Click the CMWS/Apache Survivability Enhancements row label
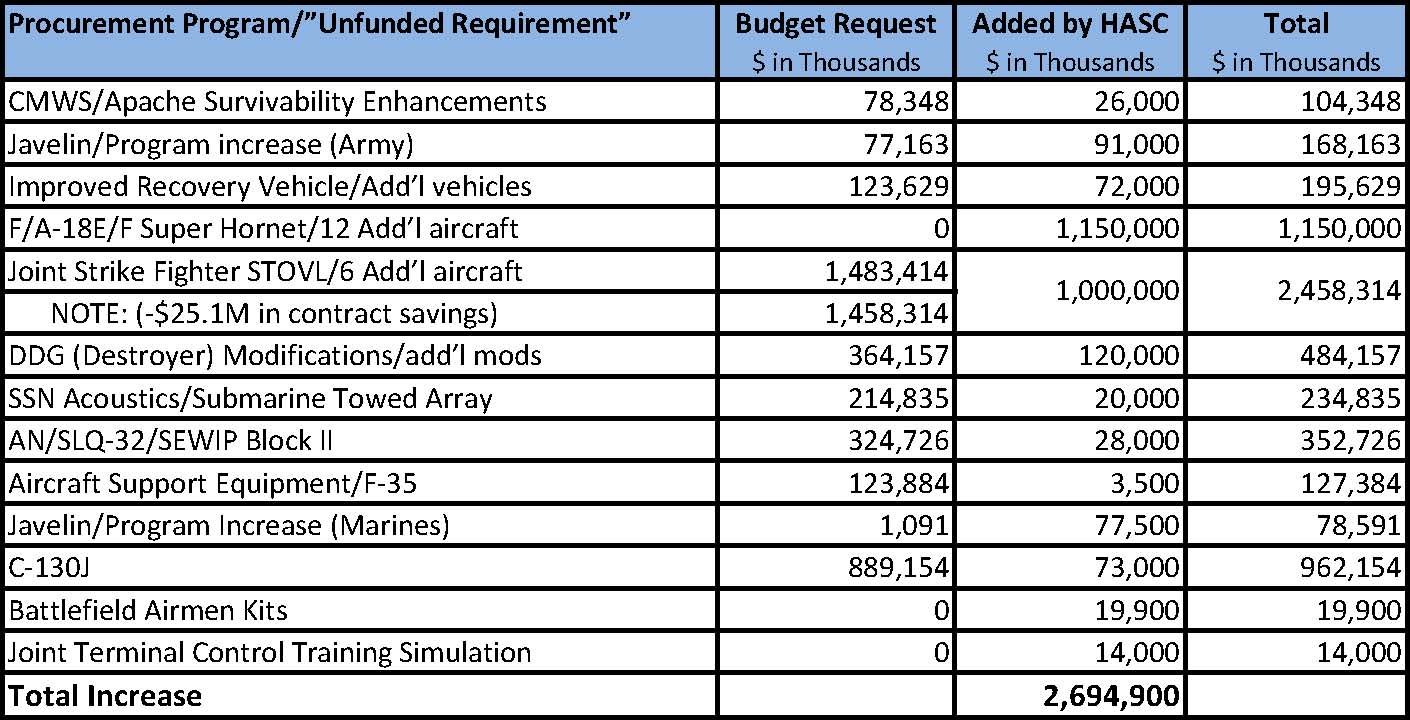 (278, 101)
